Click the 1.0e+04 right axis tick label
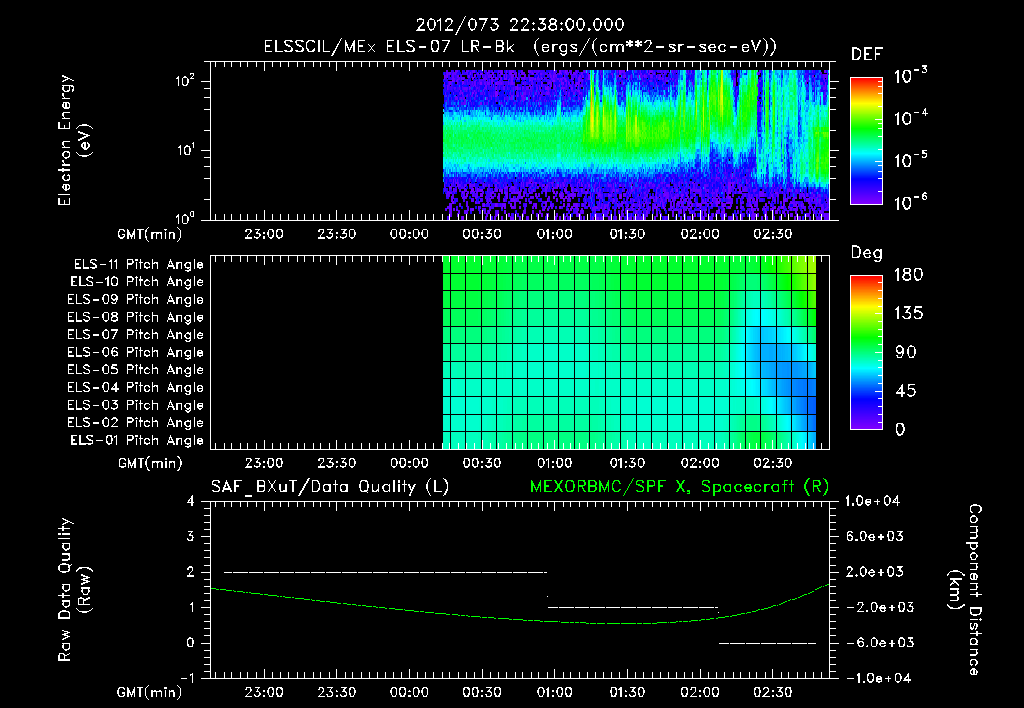This screenshot has width=1024, height=708. (x=872, y=502)
